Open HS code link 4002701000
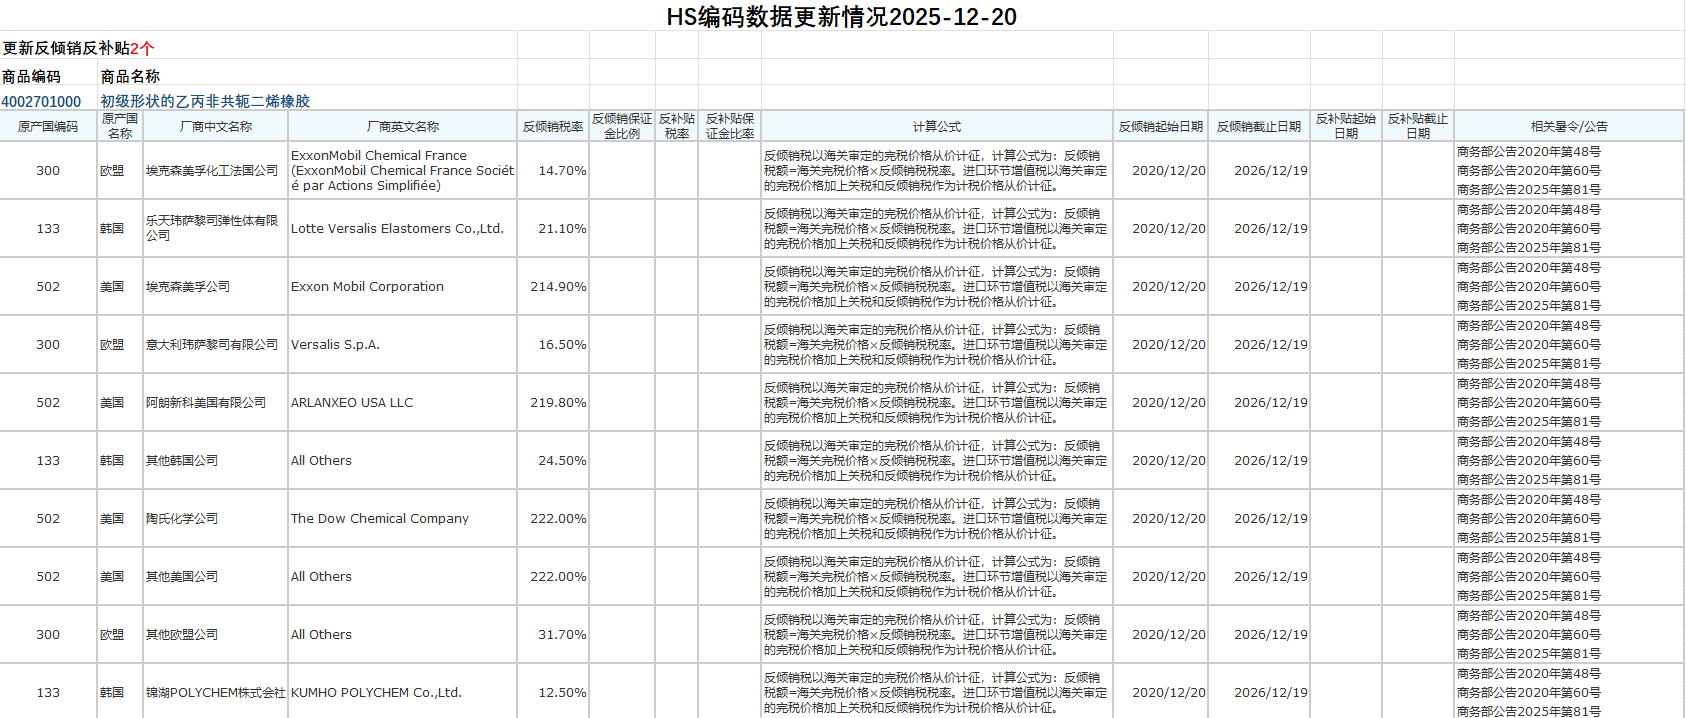1686x718 pixels. (x=41, y=102)
